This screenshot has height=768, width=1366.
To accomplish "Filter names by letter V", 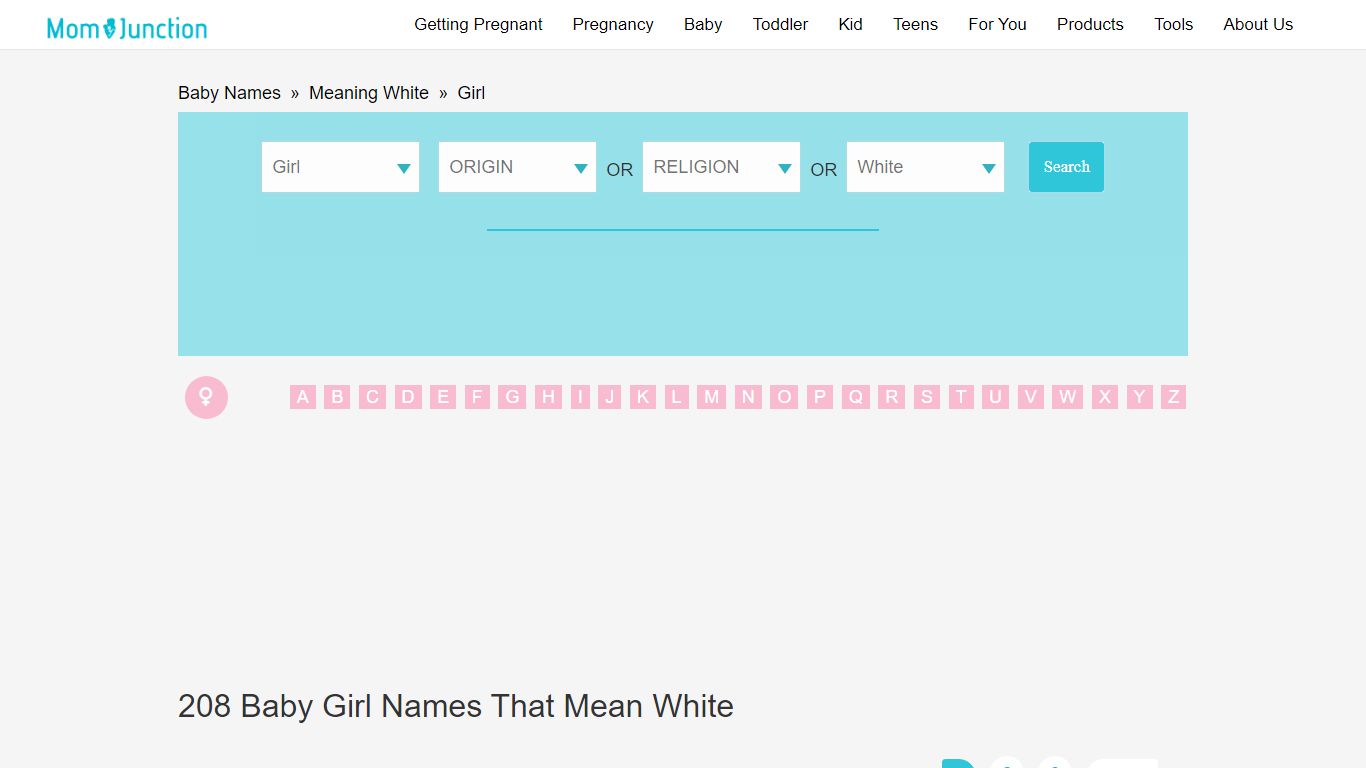I will pos(1031,397).
